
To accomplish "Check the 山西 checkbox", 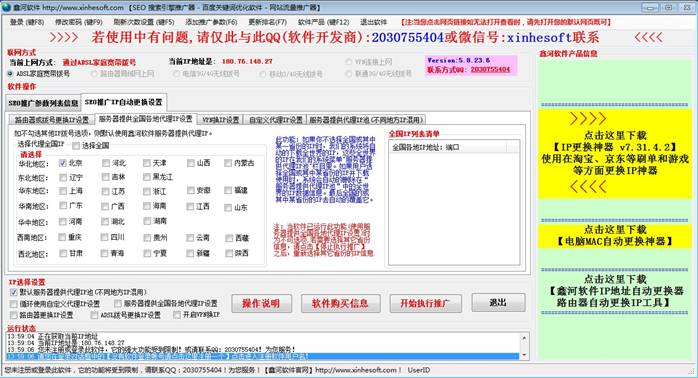I will (x=191, y=163).
